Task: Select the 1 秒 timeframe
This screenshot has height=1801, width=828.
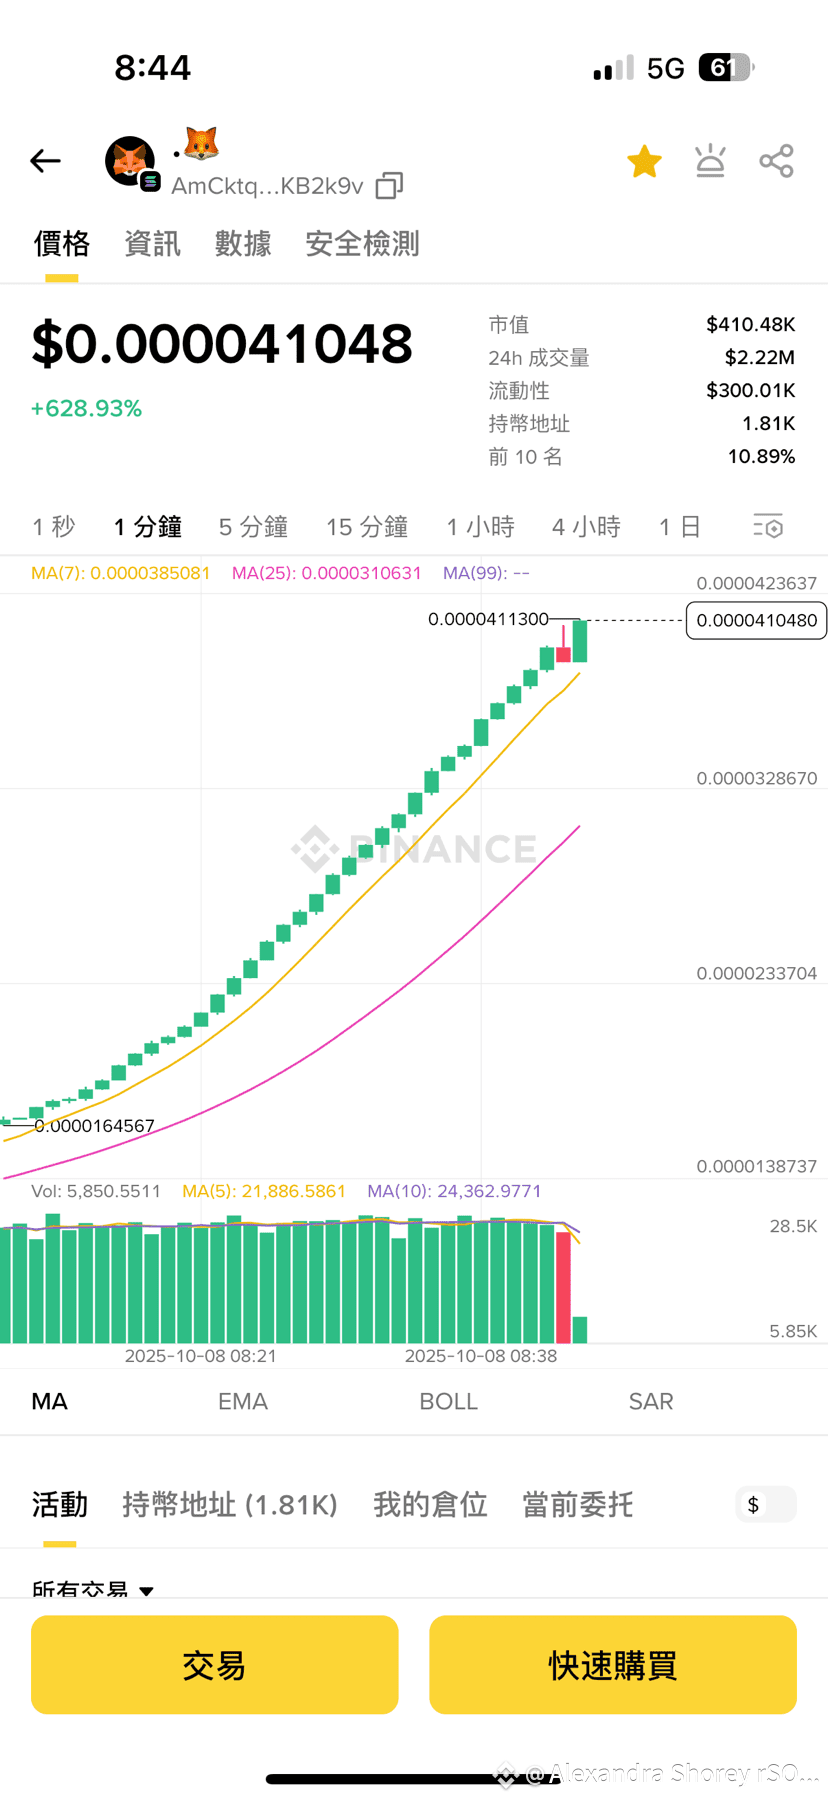Action: pos(54,527)
